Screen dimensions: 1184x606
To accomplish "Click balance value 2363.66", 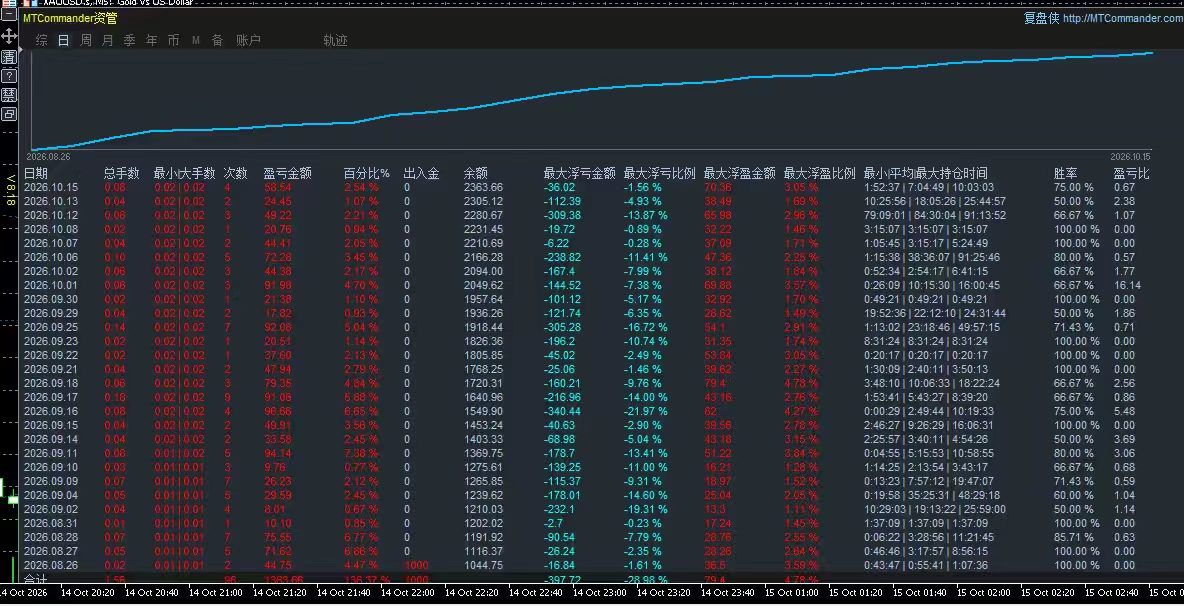I will click(483, 187).
